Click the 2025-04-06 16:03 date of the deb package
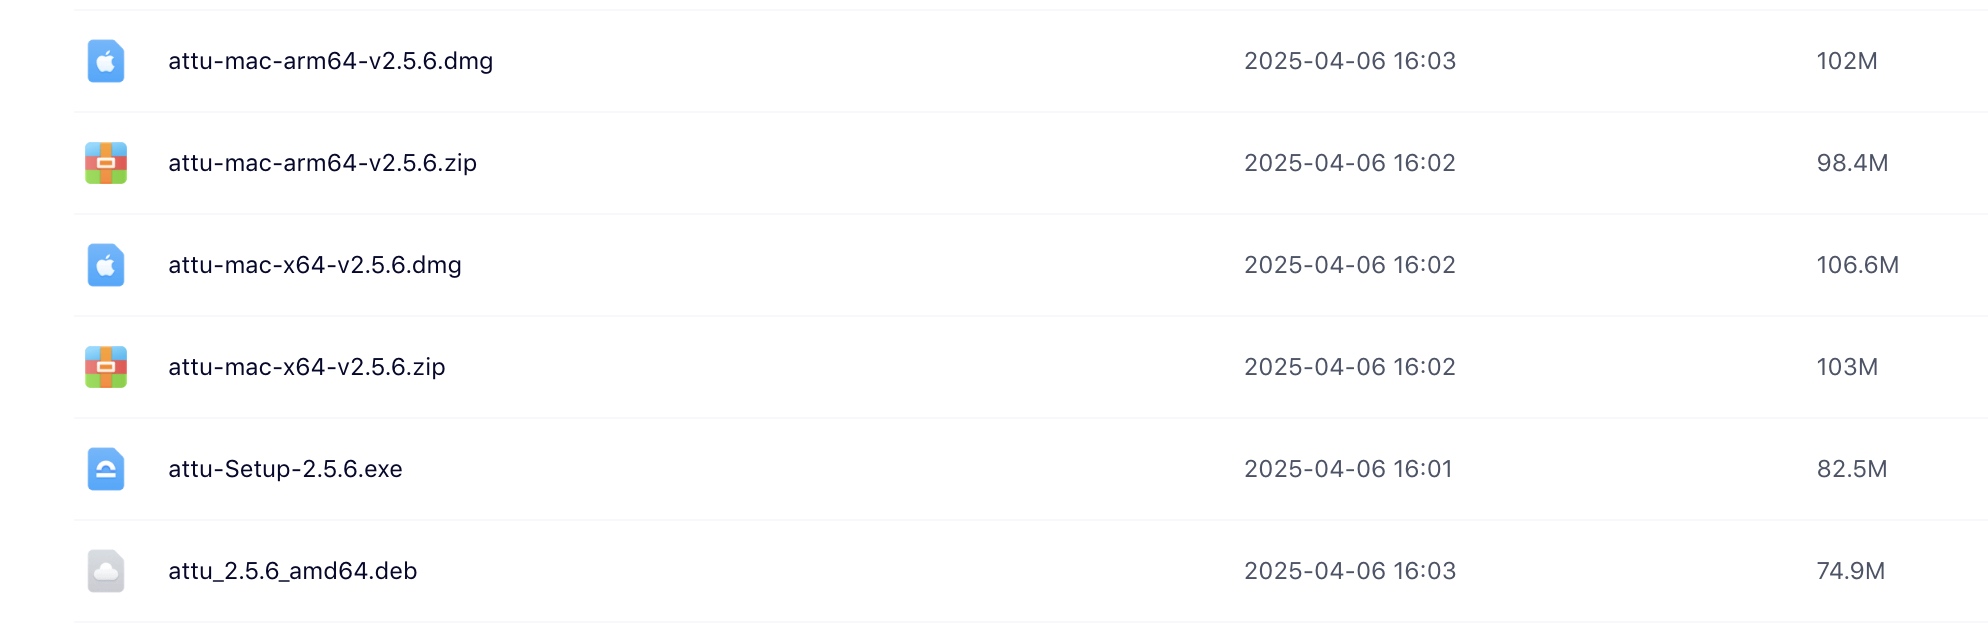Screen dimensions: 1988x626 coord(1351,571)
